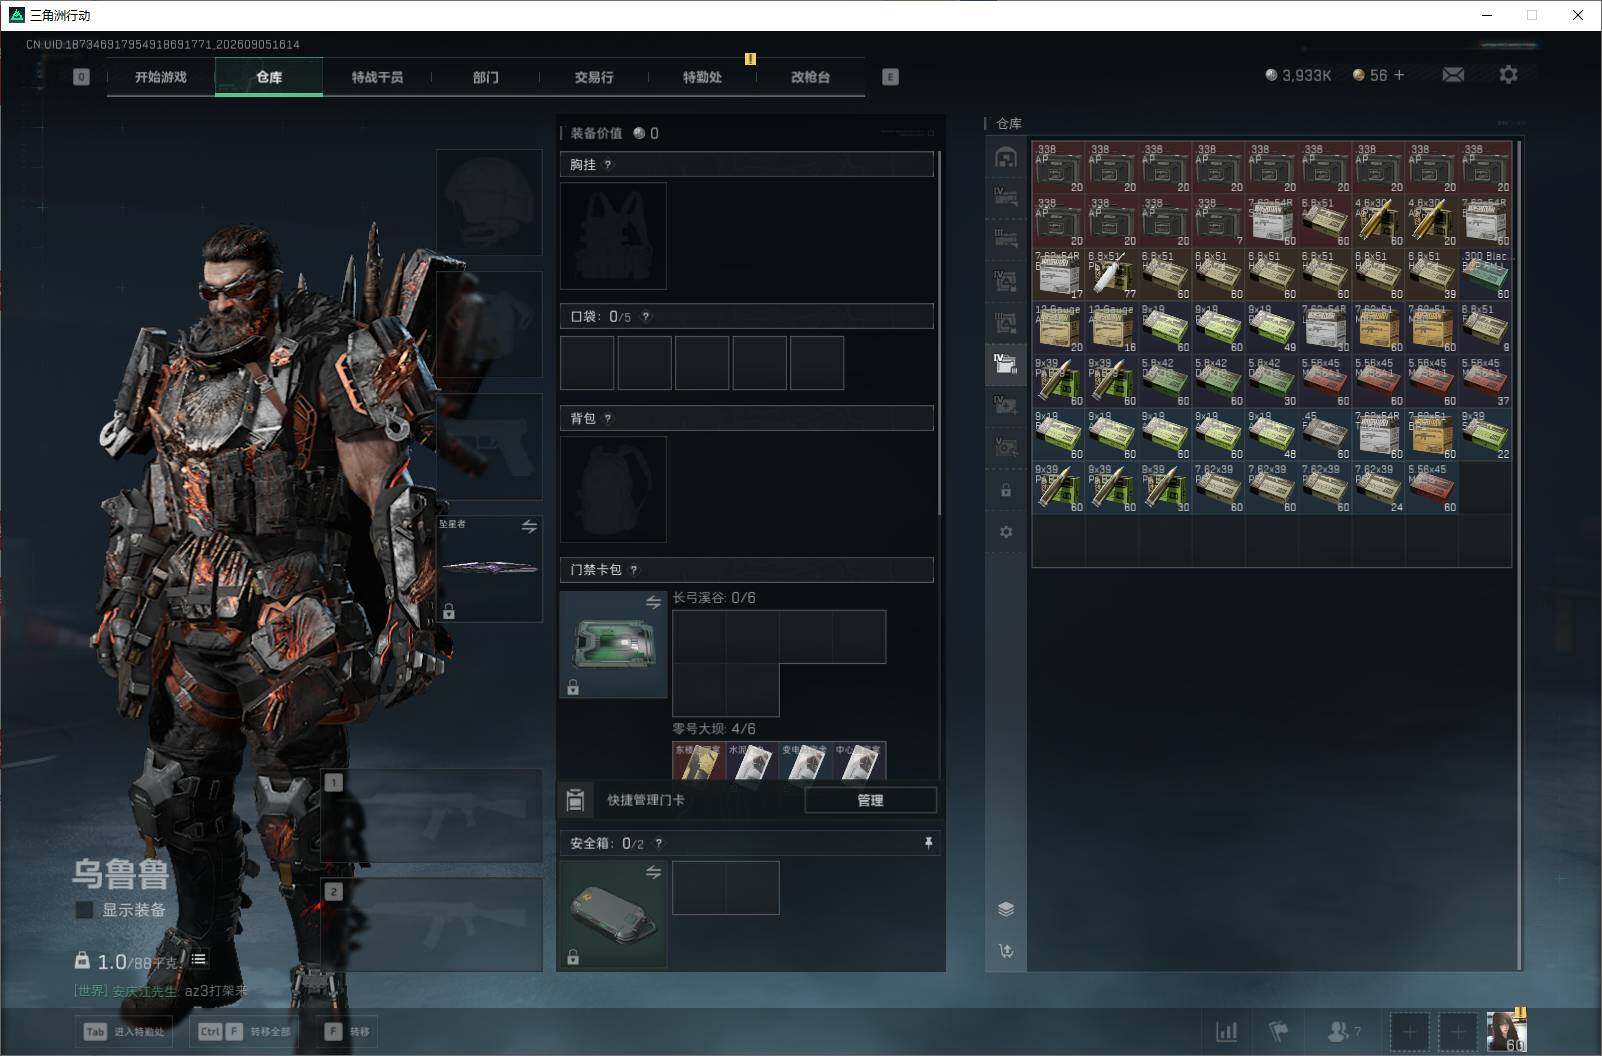Select the .338 AP stack of 7
Viewport: 1602px width, 1056px height.
[1219, 221]
